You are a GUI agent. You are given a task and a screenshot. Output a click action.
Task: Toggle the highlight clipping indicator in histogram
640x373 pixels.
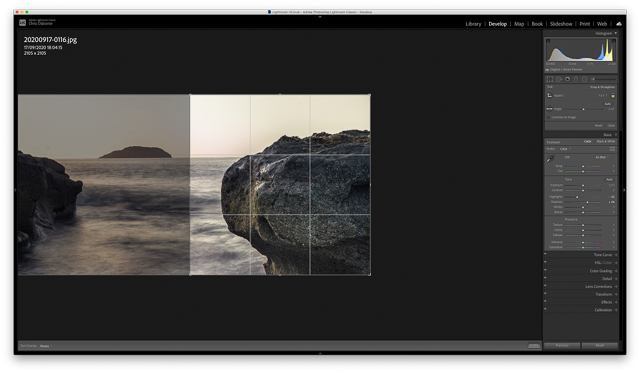tap(613, 41)
